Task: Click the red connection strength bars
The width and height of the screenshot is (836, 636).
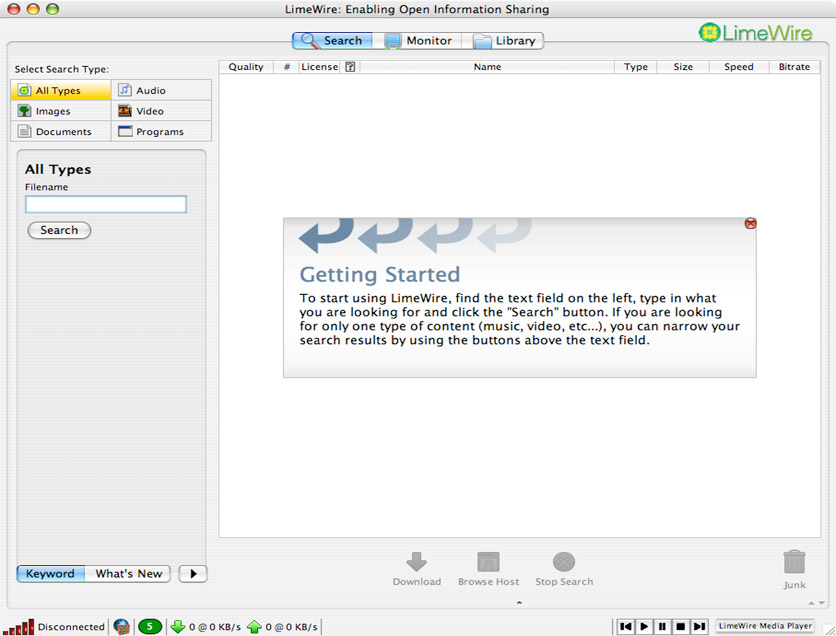Action: tap(19, 627)
